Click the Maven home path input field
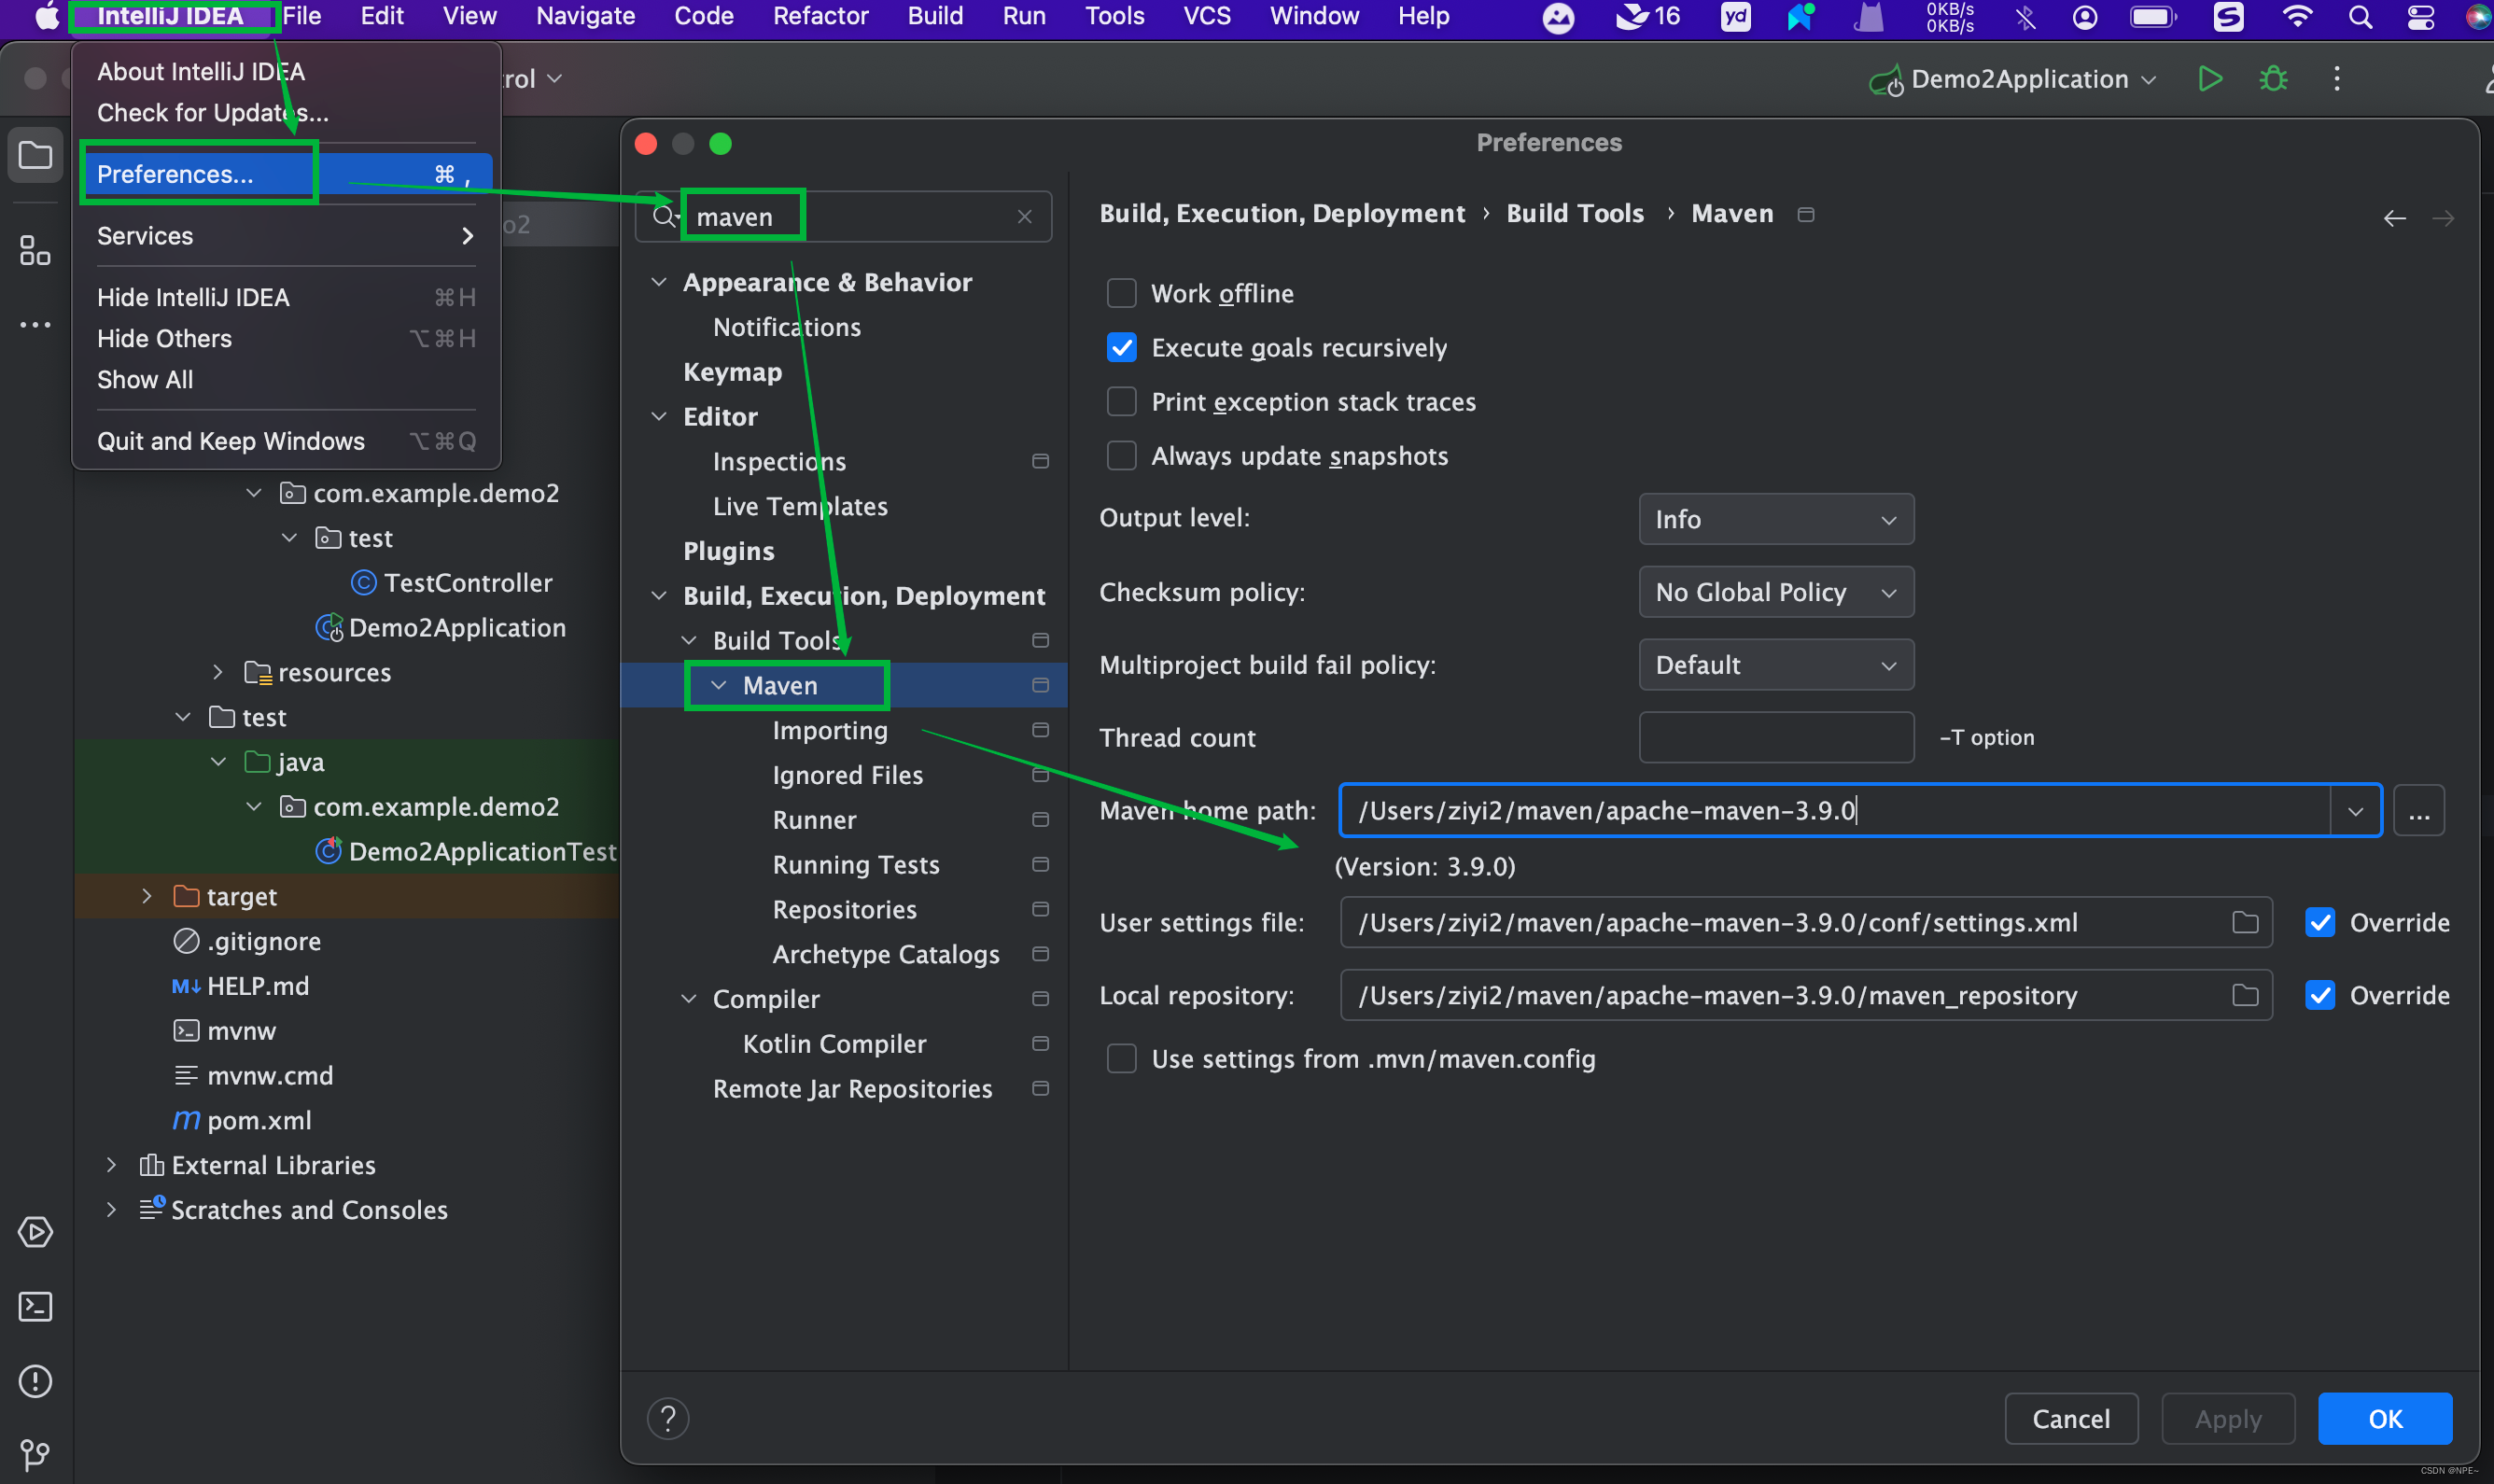This screenshot has height=1484, width=2494. 1844,811
